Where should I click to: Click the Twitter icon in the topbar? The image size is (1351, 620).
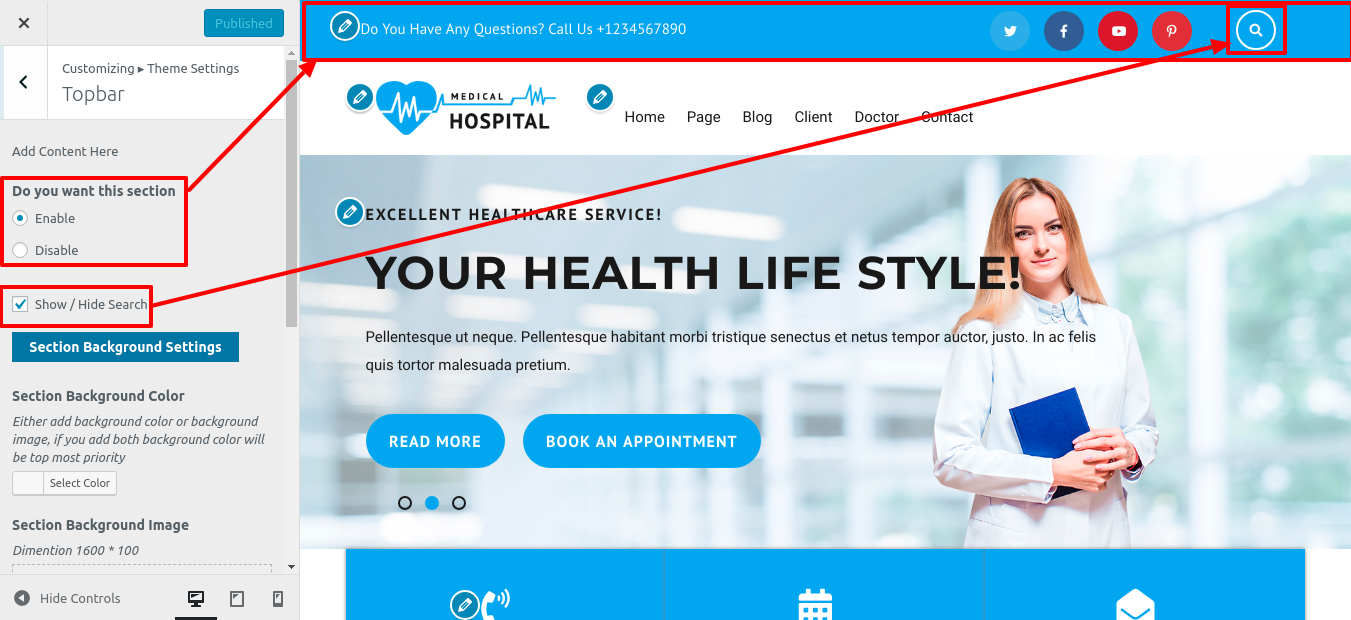click(x=1010, y=31)
